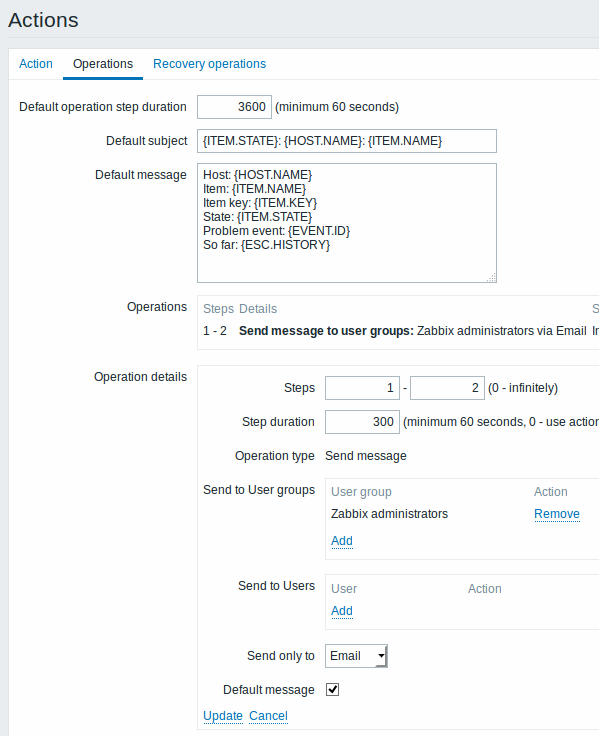599x736 pixels.
Task: Select the 1 - 2 Send message operation row
Action: [x=400, y=331]
